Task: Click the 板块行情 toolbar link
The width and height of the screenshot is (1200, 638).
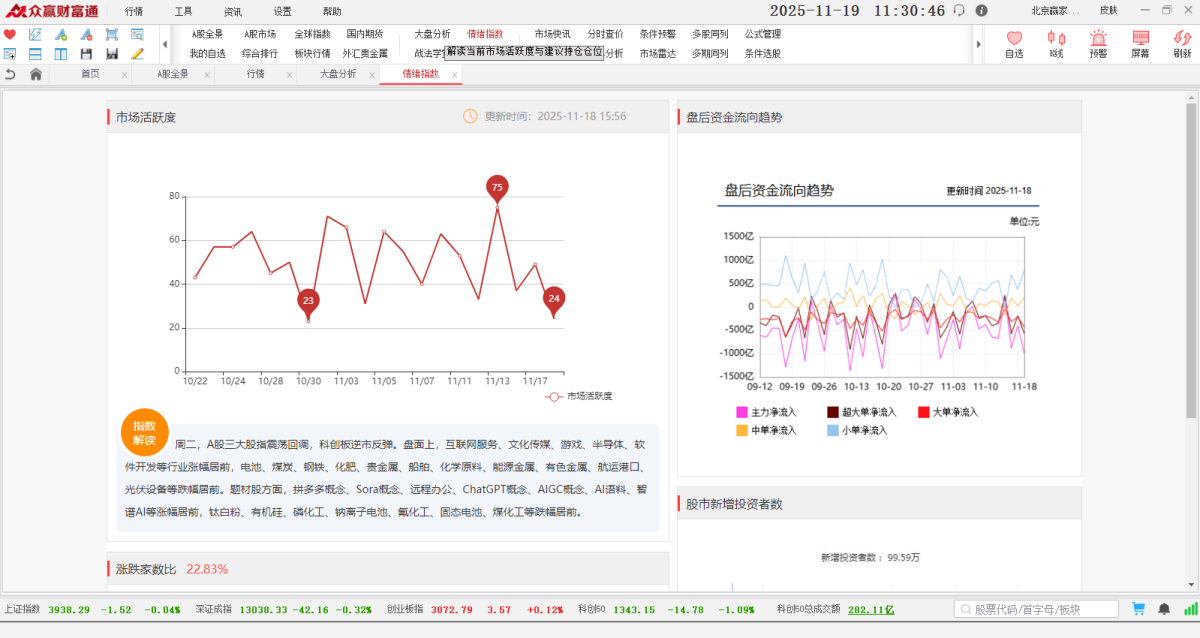Action: pyautogui.click(x=312, y=53)
